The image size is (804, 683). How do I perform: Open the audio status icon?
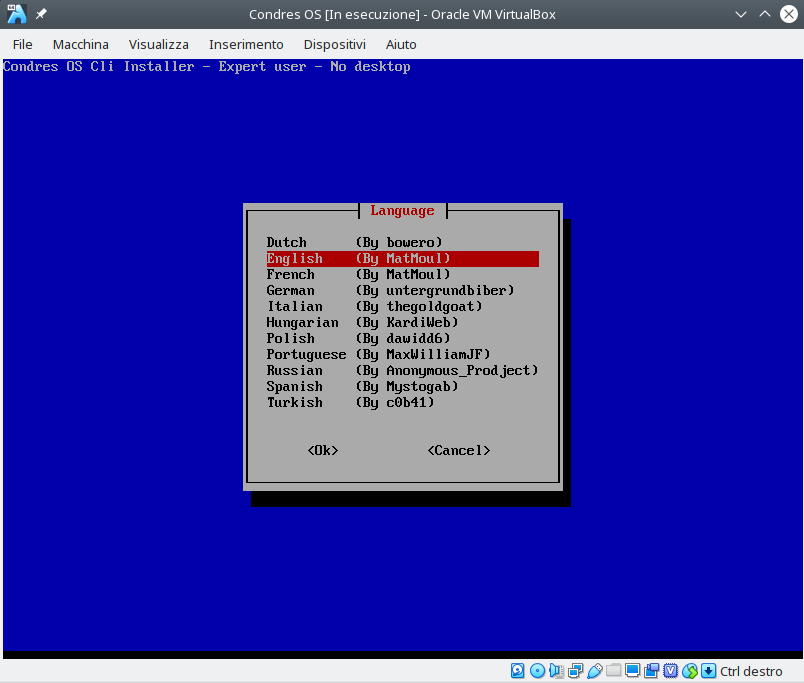pyautogui.click(x=556, y=671)
